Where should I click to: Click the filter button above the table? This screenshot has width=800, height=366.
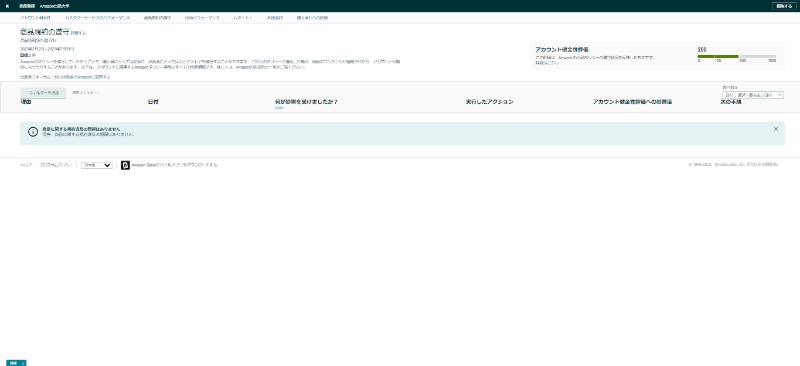pyautogui.click(x=43, y=93)
